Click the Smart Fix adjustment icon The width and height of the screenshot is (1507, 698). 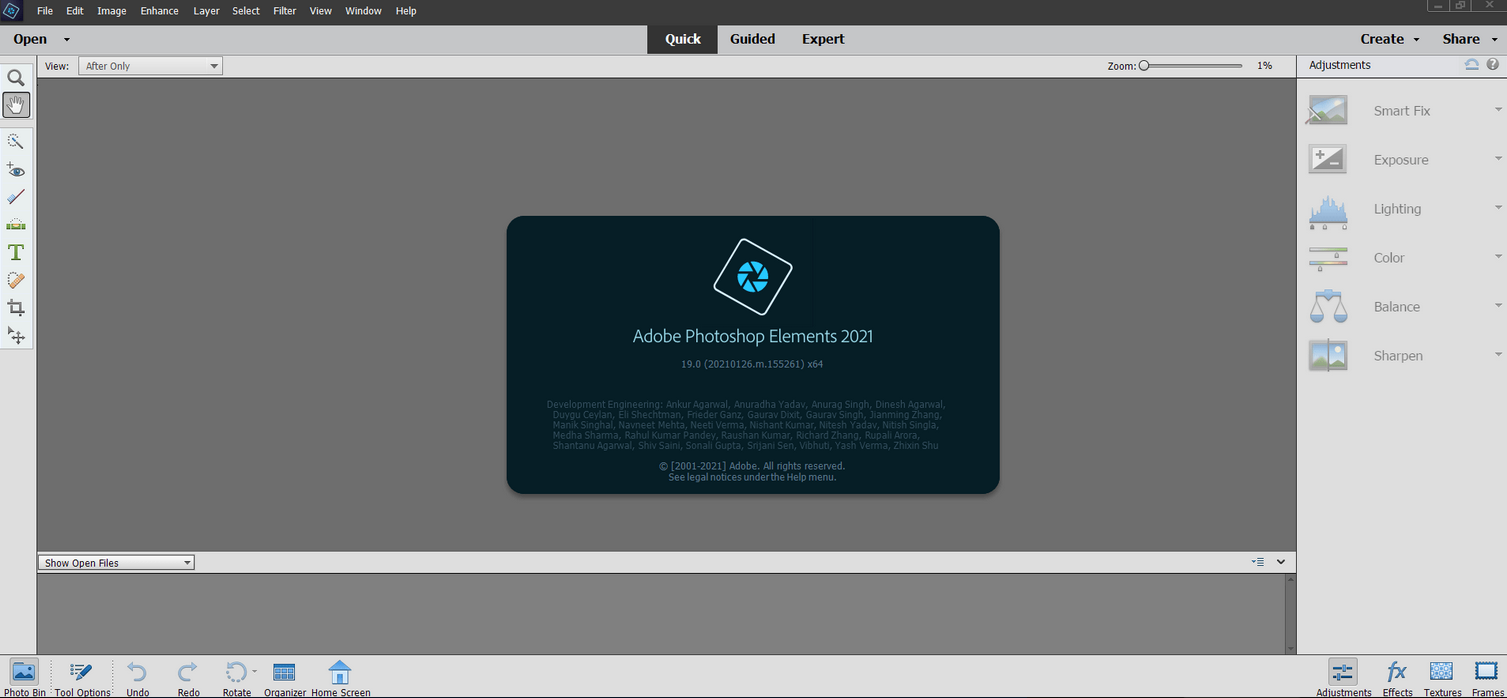[1328, 110]
